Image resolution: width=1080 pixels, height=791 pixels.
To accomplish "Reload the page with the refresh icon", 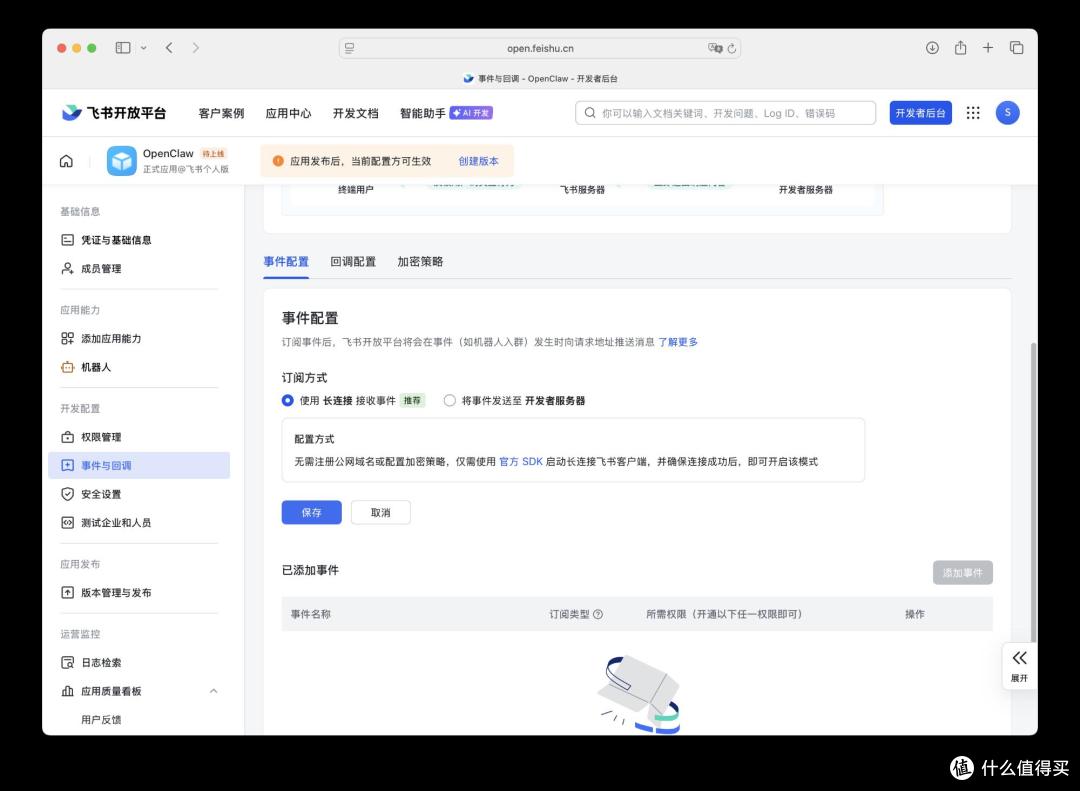I will point(731,48).
